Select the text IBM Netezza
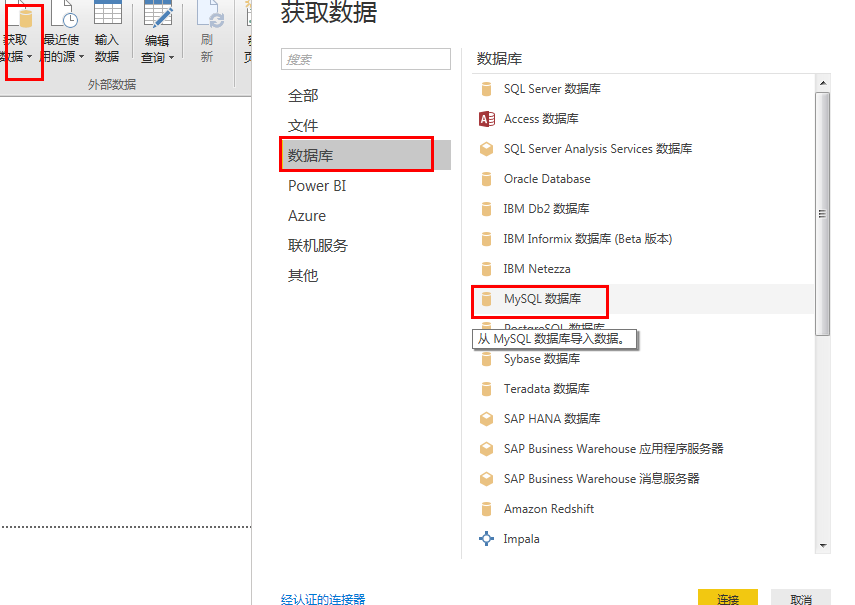 click(x=537, y=269)
